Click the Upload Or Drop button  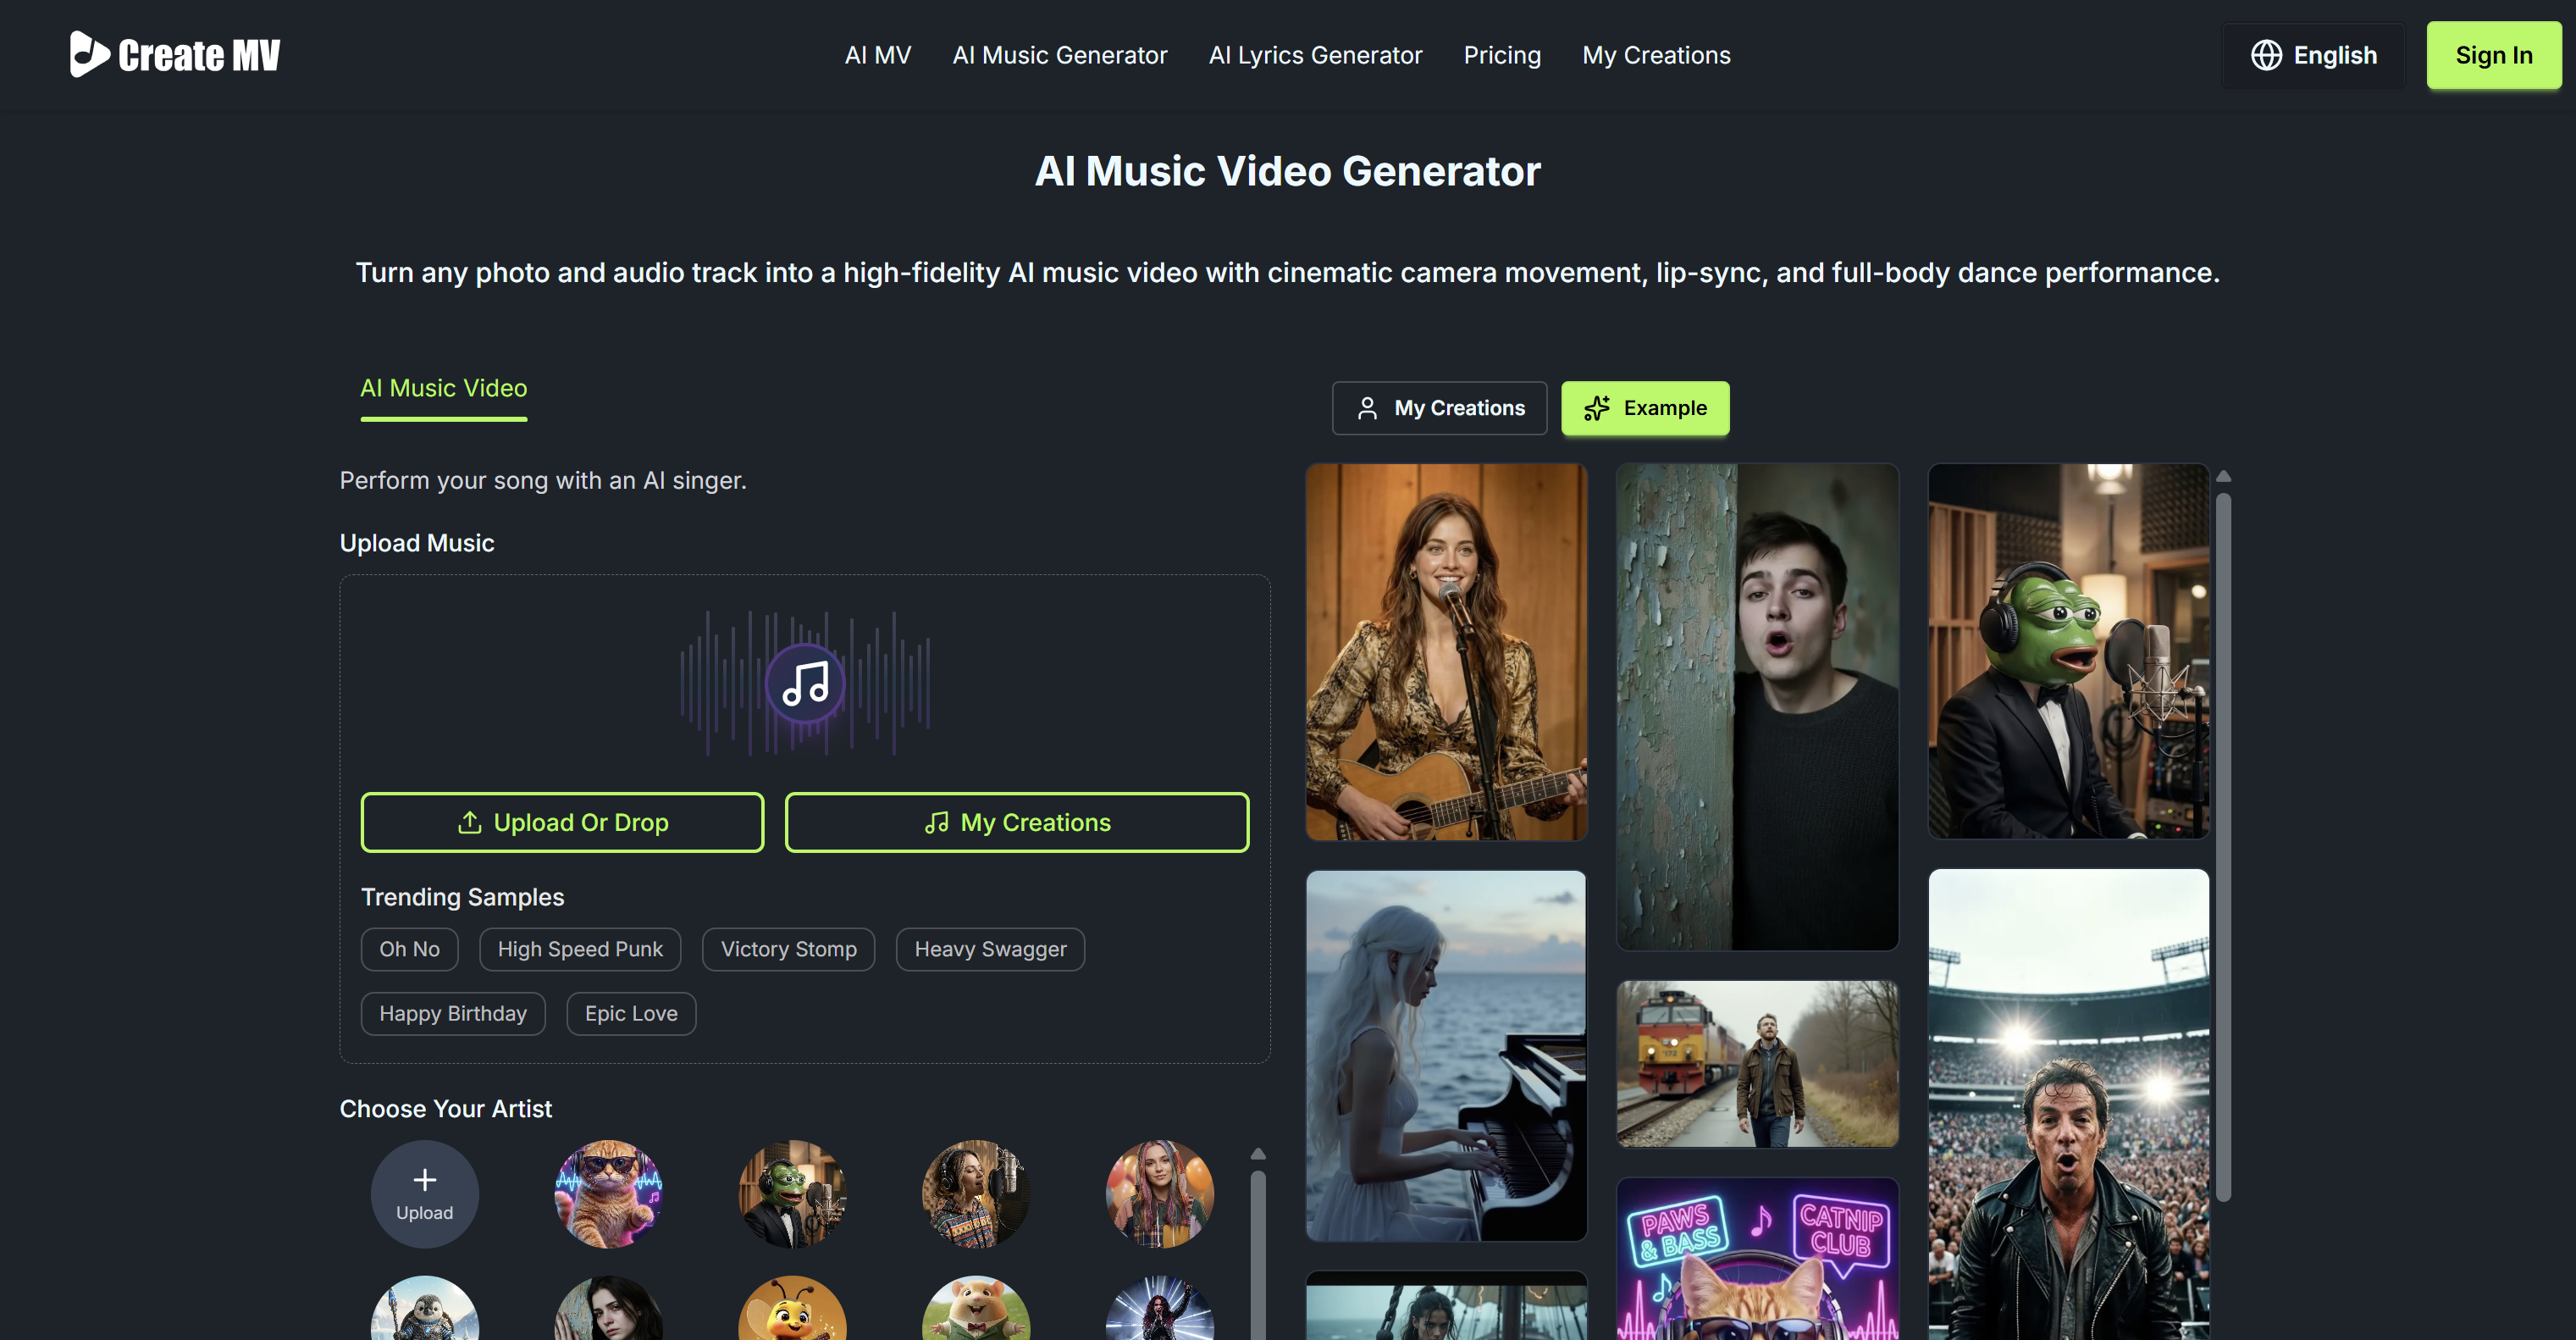562,822
